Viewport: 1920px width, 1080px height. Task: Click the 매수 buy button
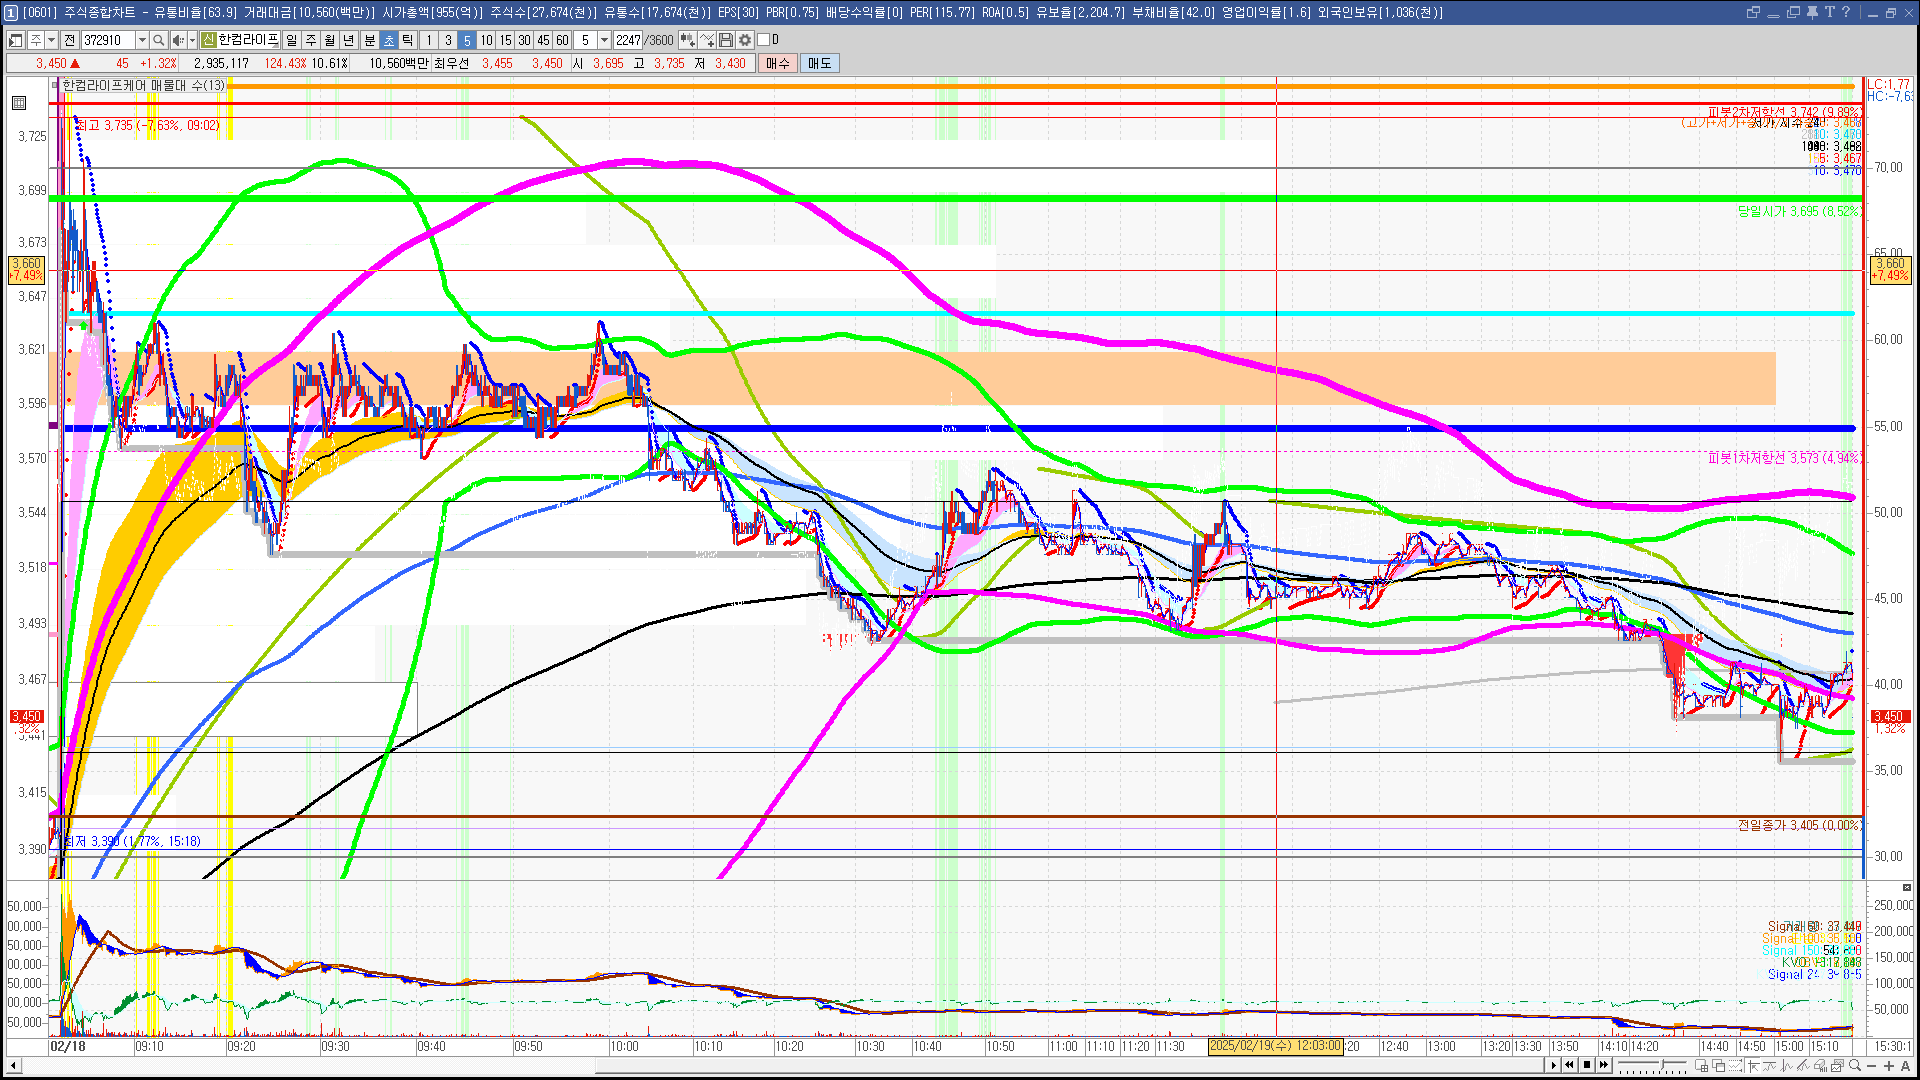click(778, 63)
